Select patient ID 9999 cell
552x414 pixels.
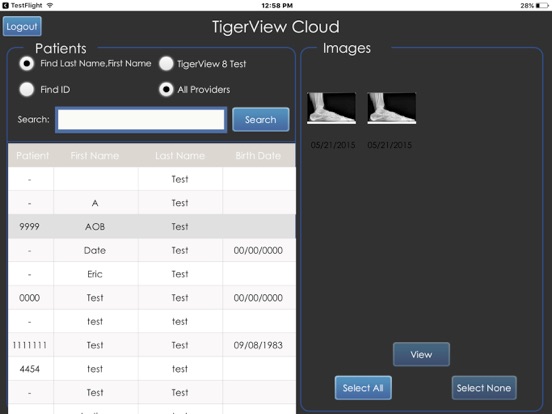coord(30,227)
